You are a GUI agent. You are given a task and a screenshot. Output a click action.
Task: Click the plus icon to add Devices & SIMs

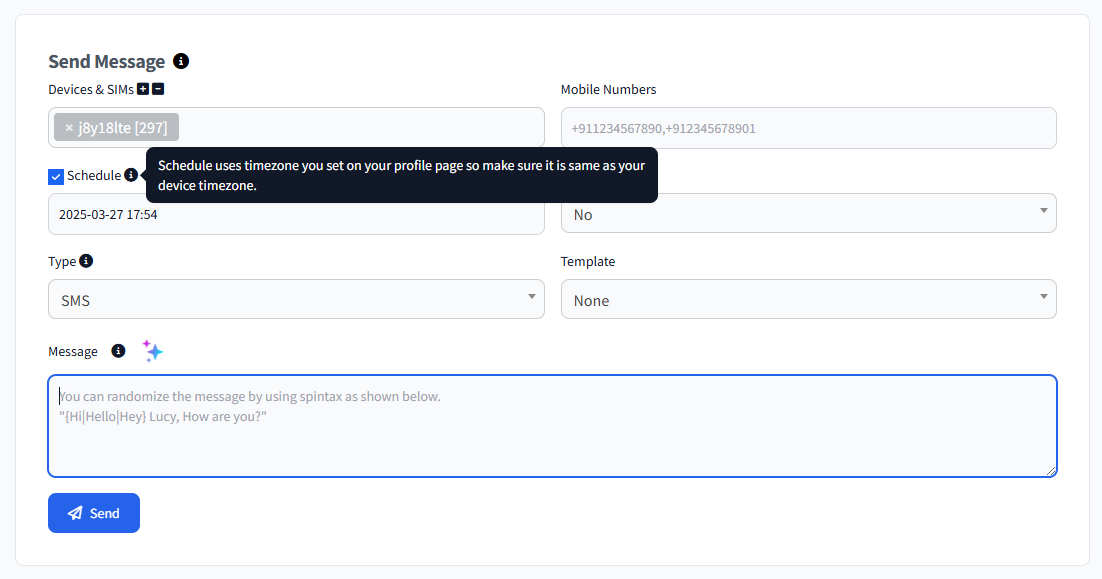click(143, 88)
